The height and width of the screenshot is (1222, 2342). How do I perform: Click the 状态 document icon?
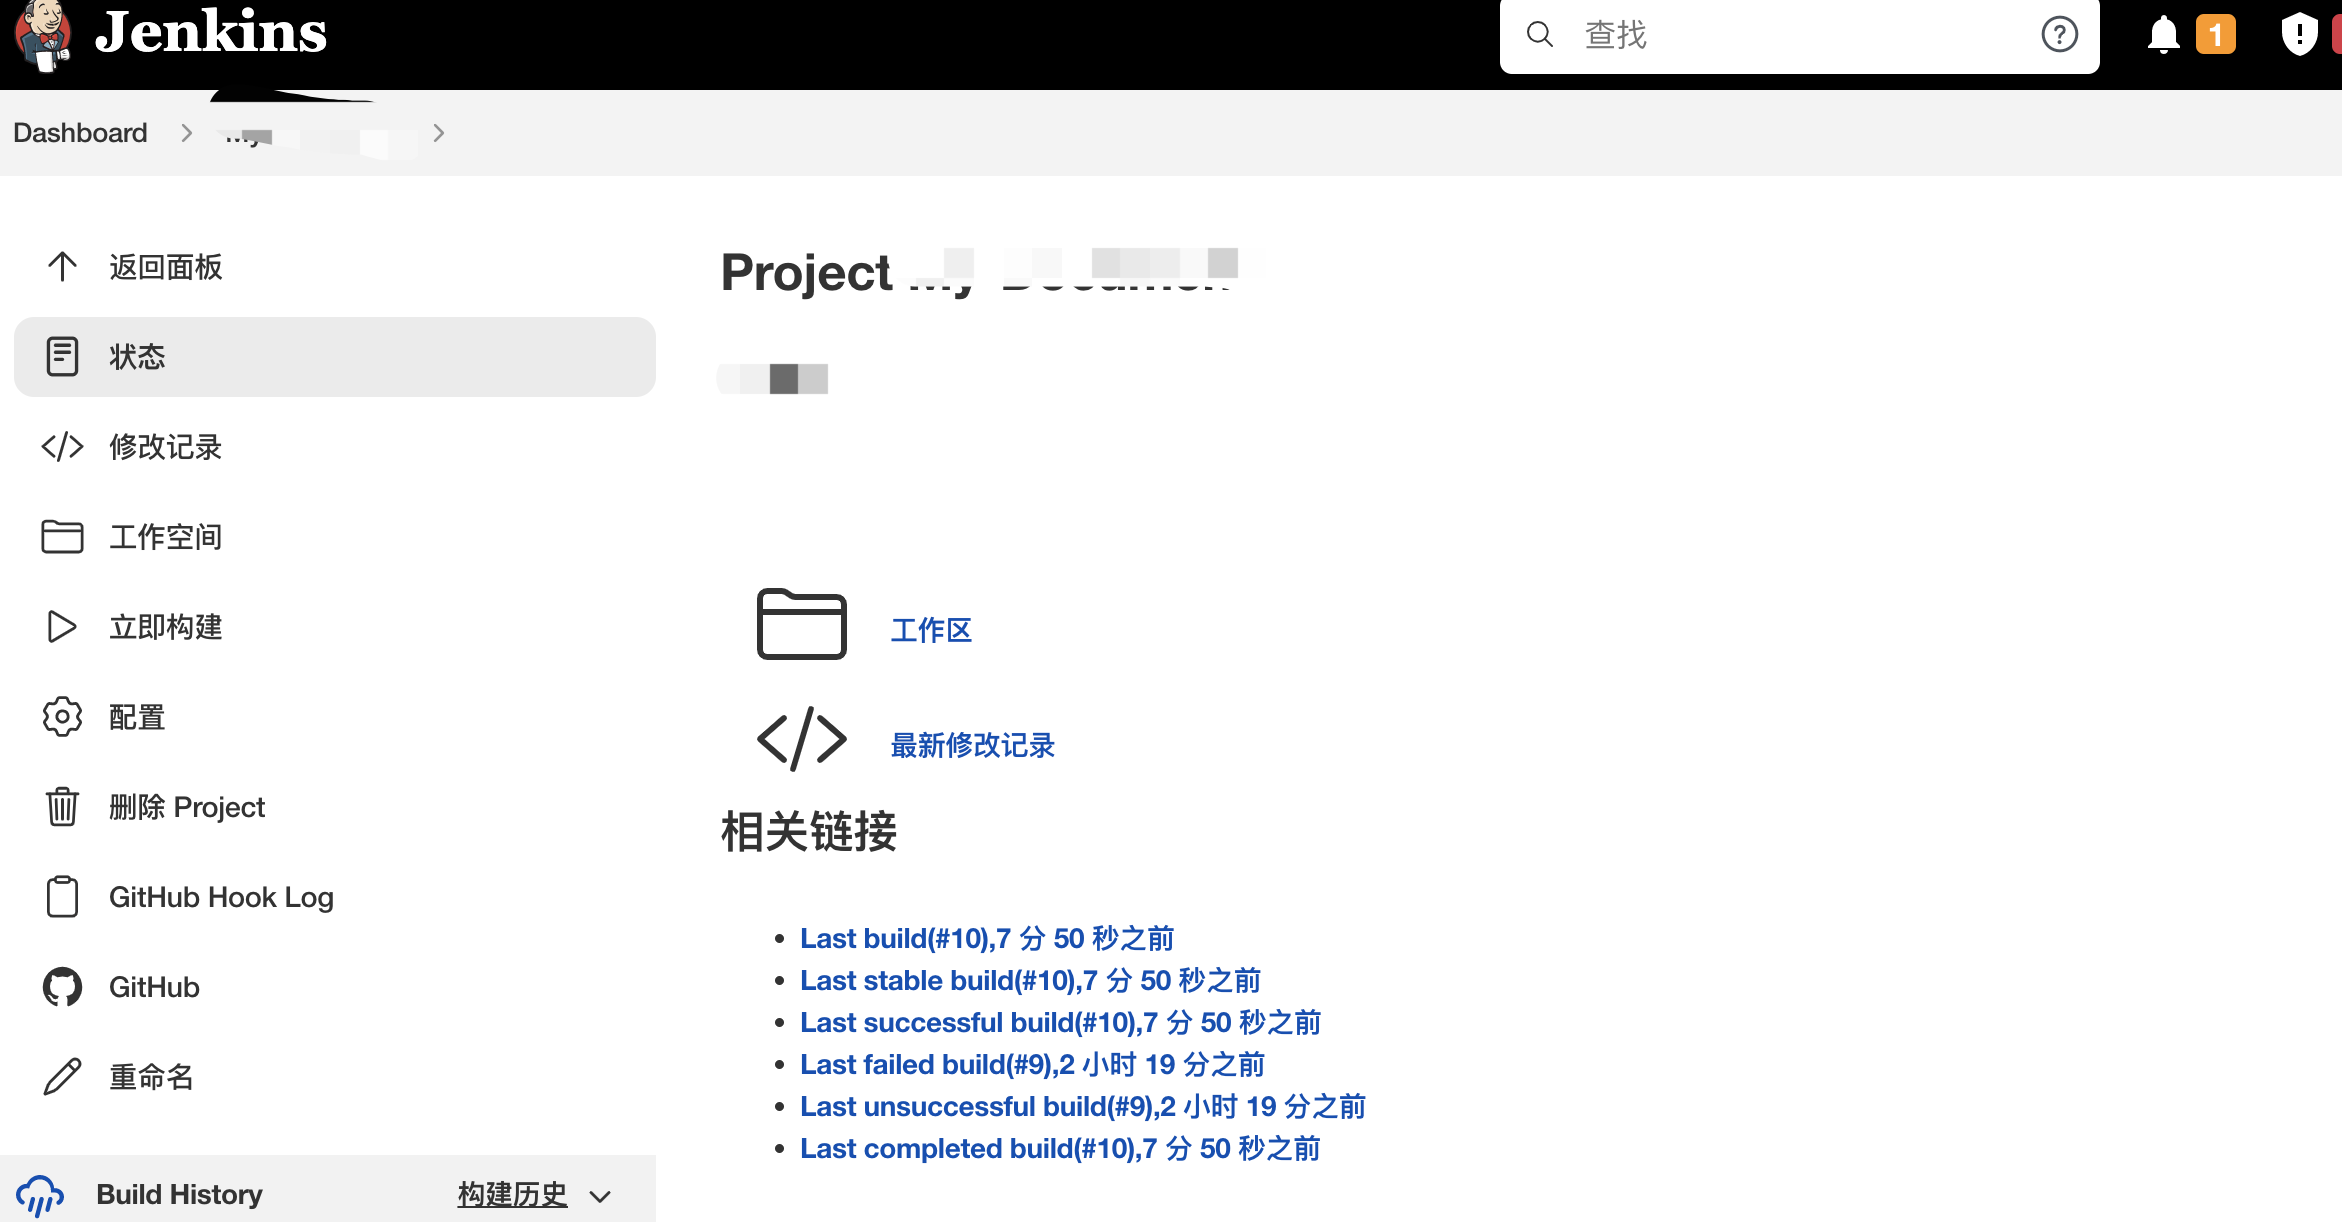pyautogui.click(x=62, y=357)
